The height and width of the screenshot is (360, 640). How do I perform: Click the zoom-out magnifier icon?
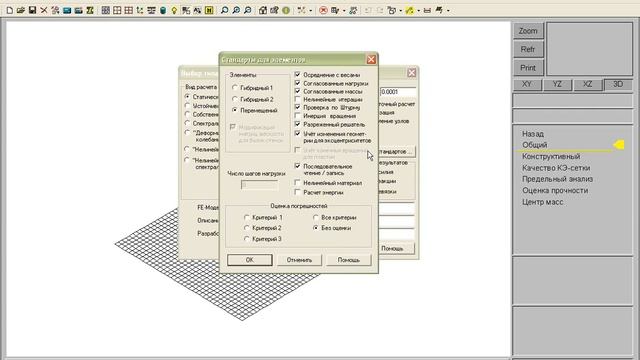pyautogui.click(x=247, y=10)
